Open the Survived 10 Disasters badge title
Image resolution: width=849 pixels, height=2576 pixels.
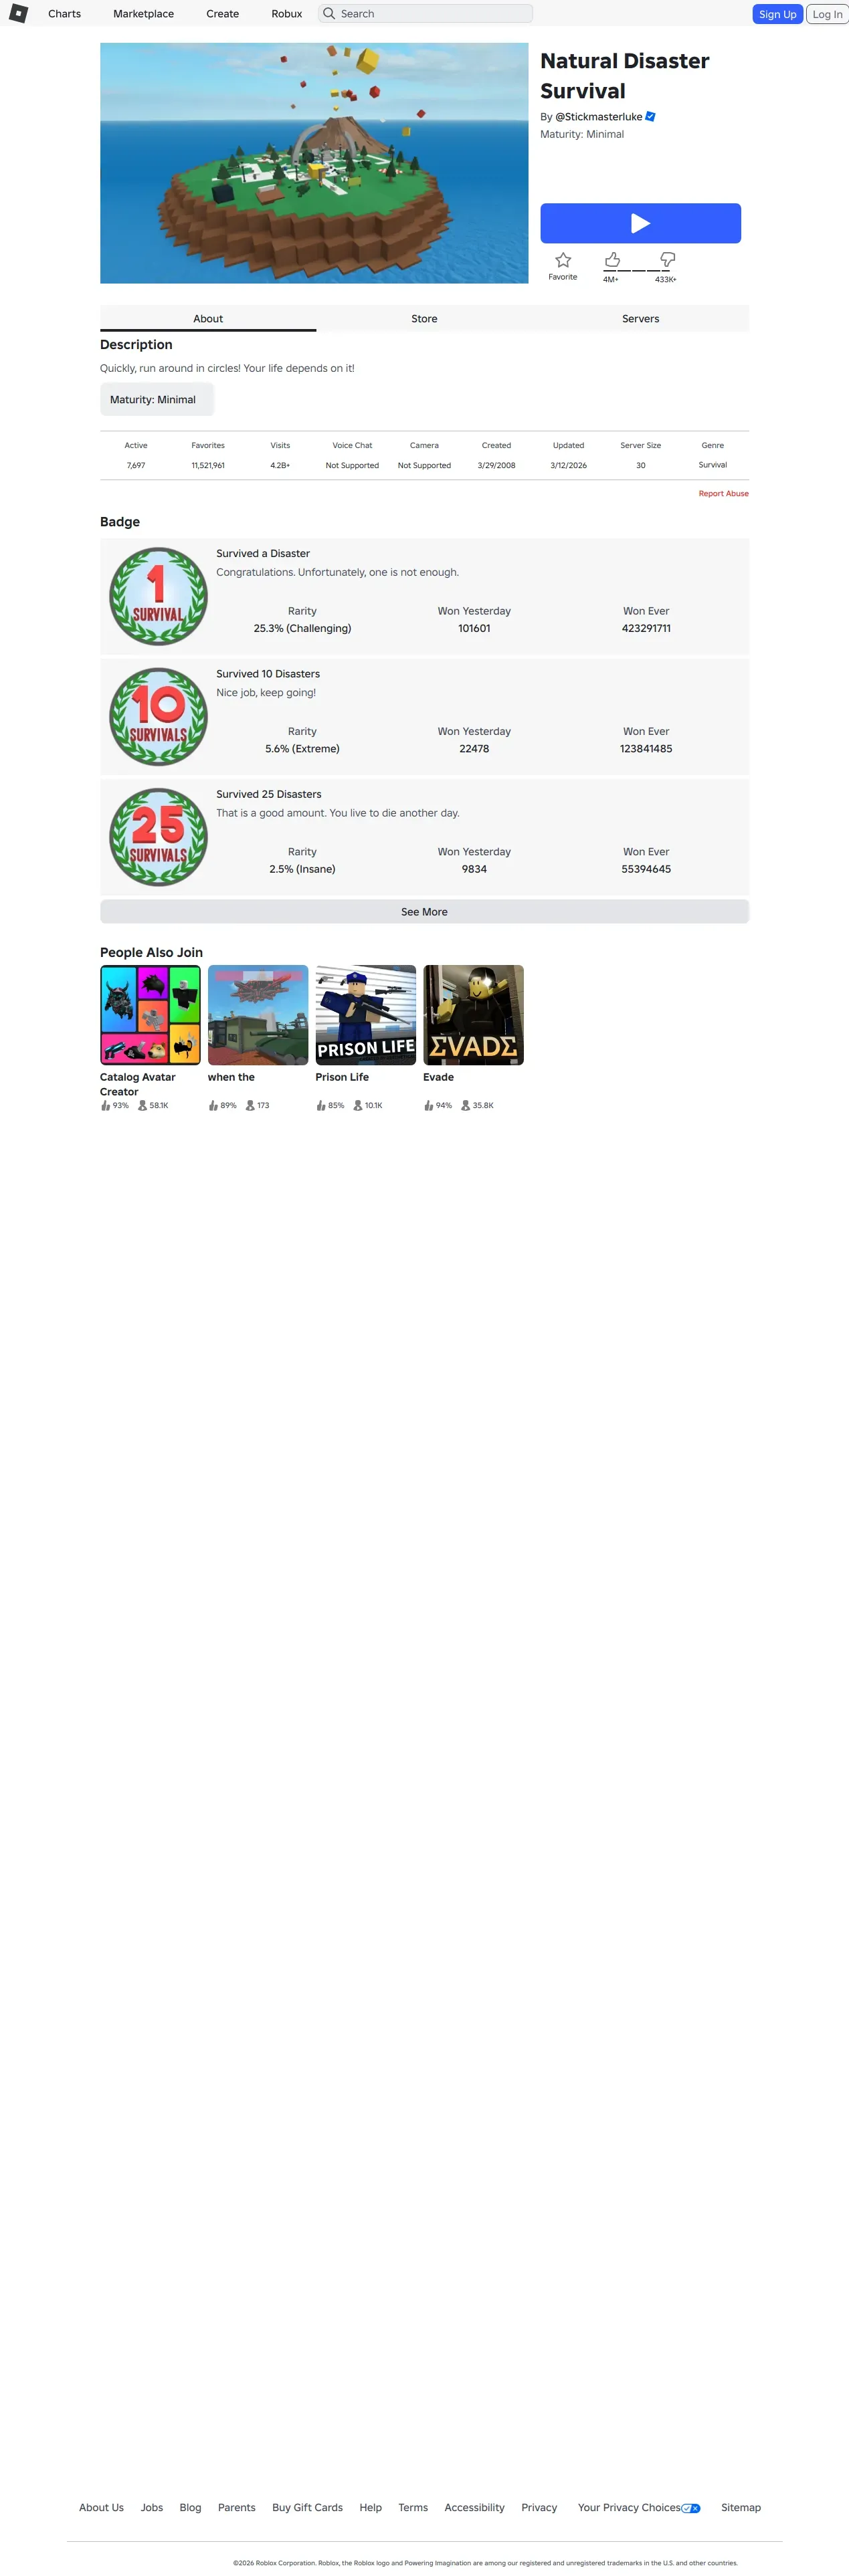(x=268, y=674)
